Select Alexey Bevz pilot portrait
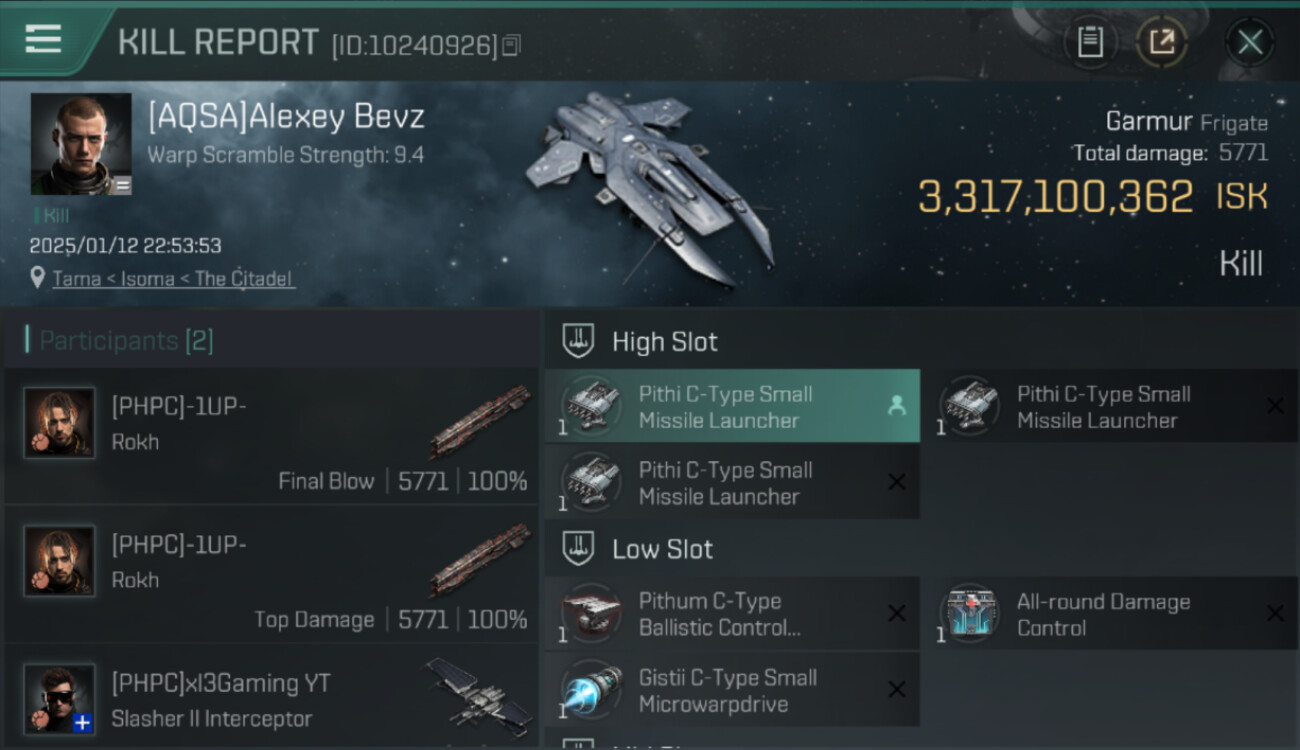 [x=81, y=144]
